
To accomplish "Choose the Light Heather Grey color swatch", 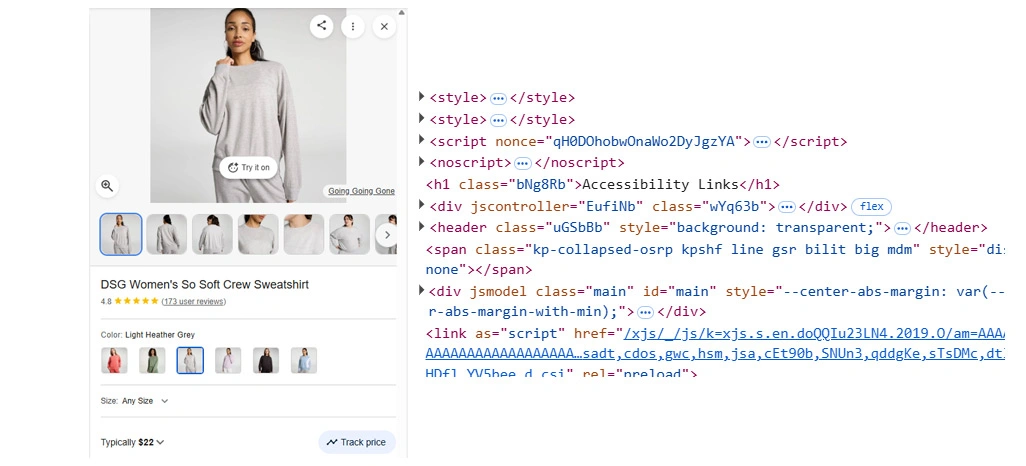I will (x=190, y=360).
